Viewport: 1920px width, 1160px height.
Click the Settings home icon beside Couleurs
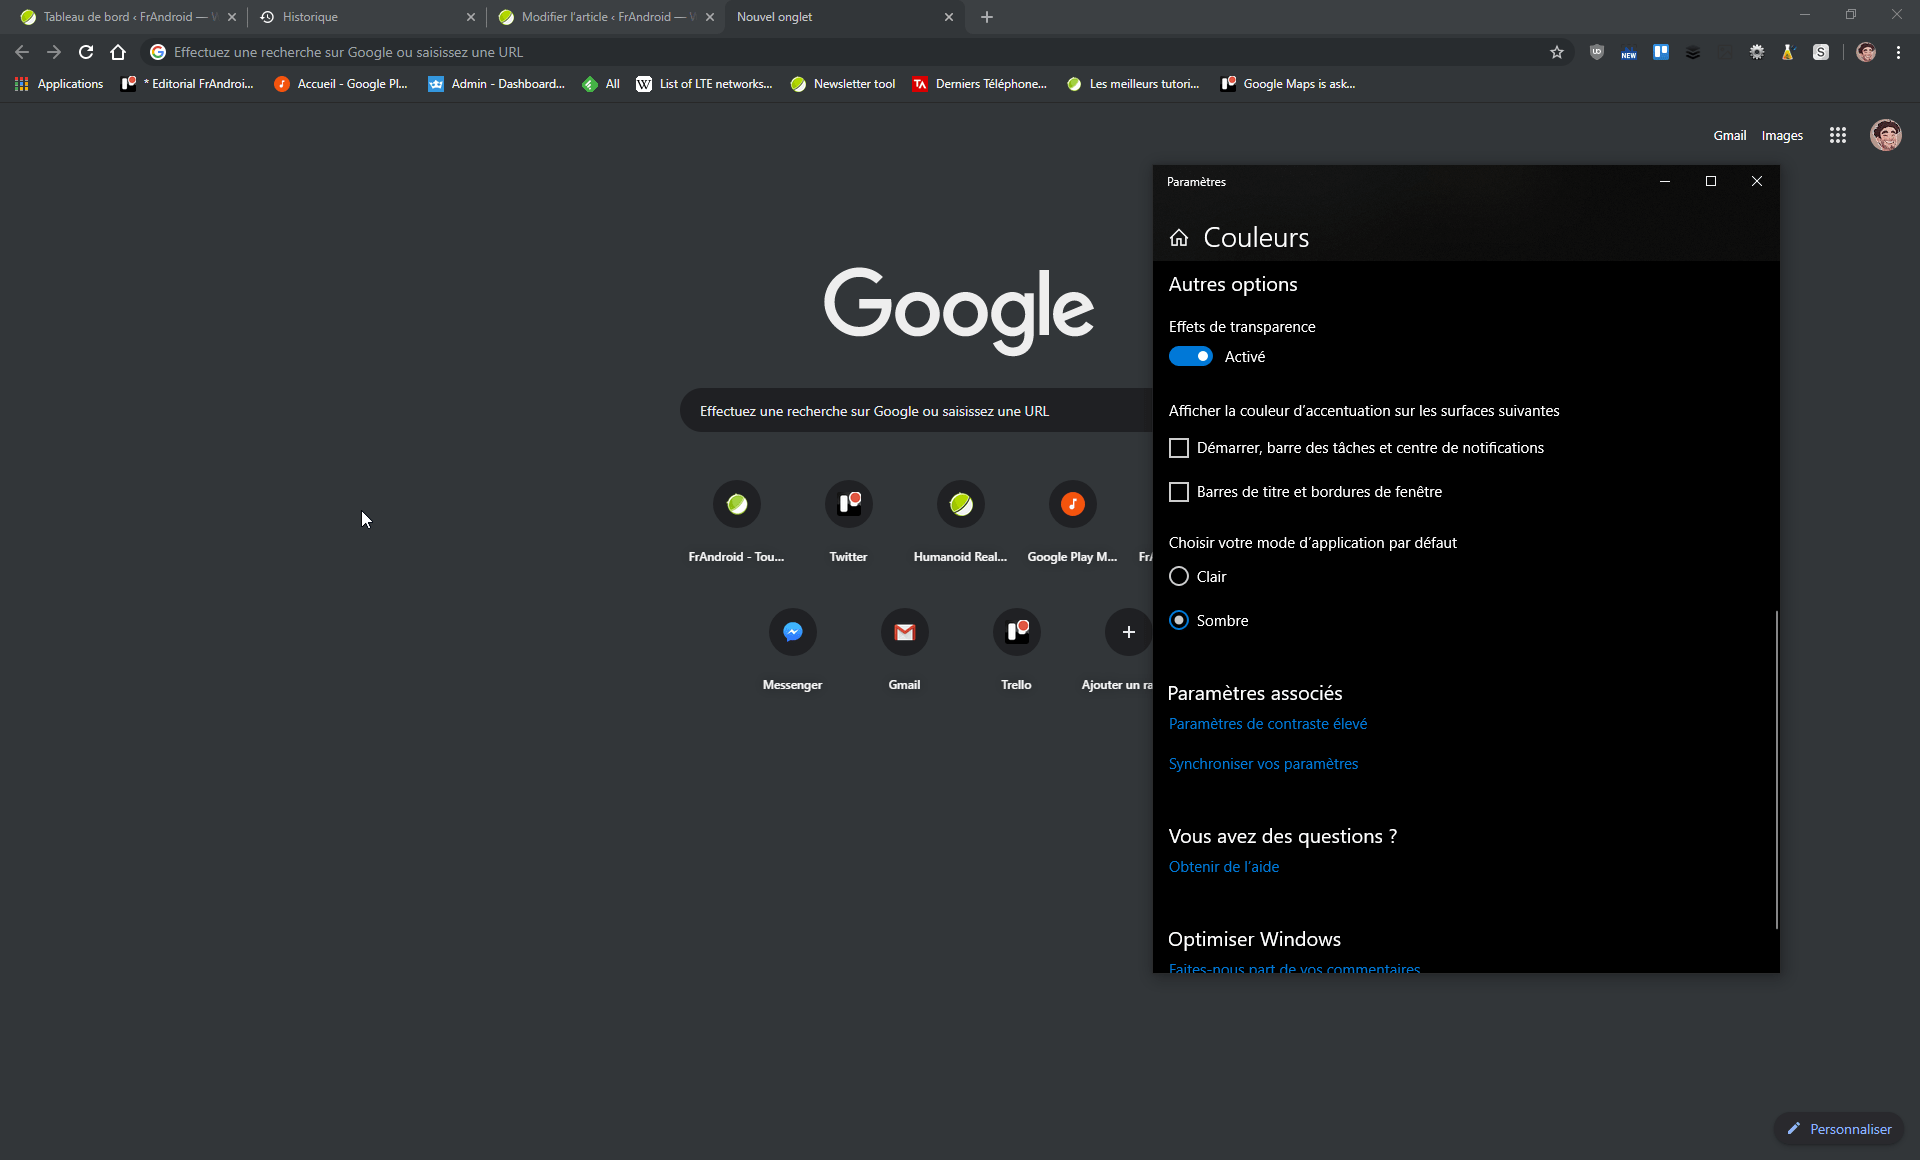click(x=1179, y=238)
